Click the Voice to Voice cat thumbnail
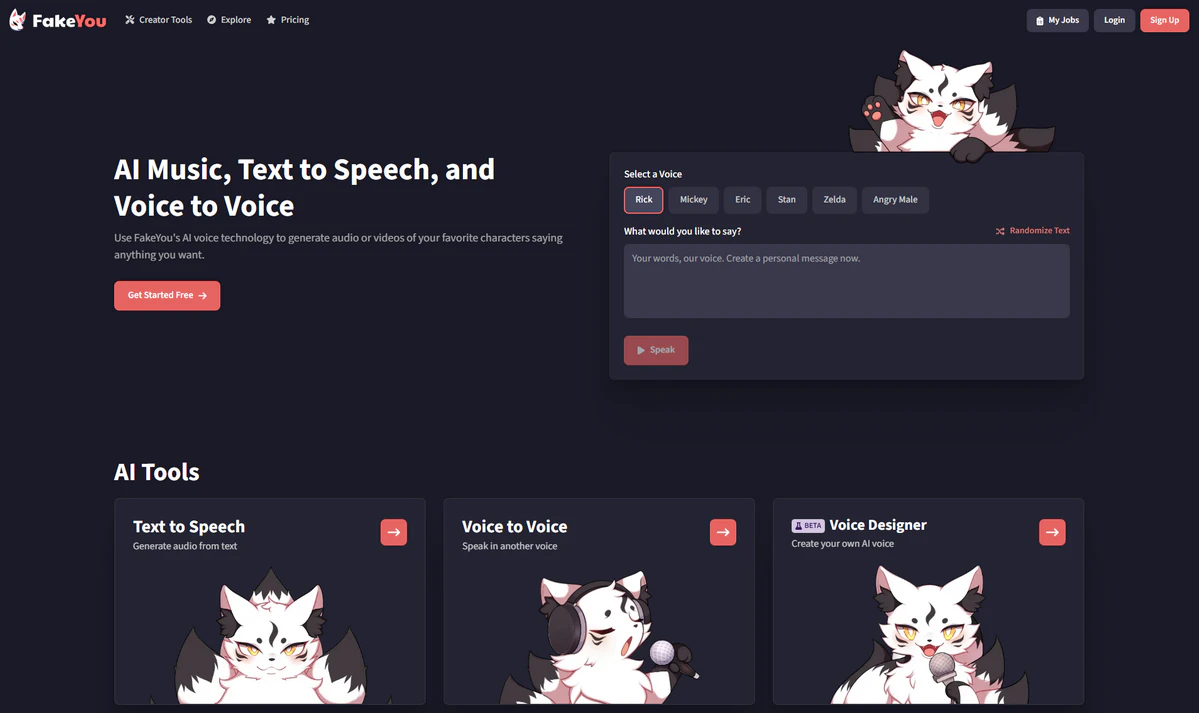The image size is (1199, 713). pos(599,636)
